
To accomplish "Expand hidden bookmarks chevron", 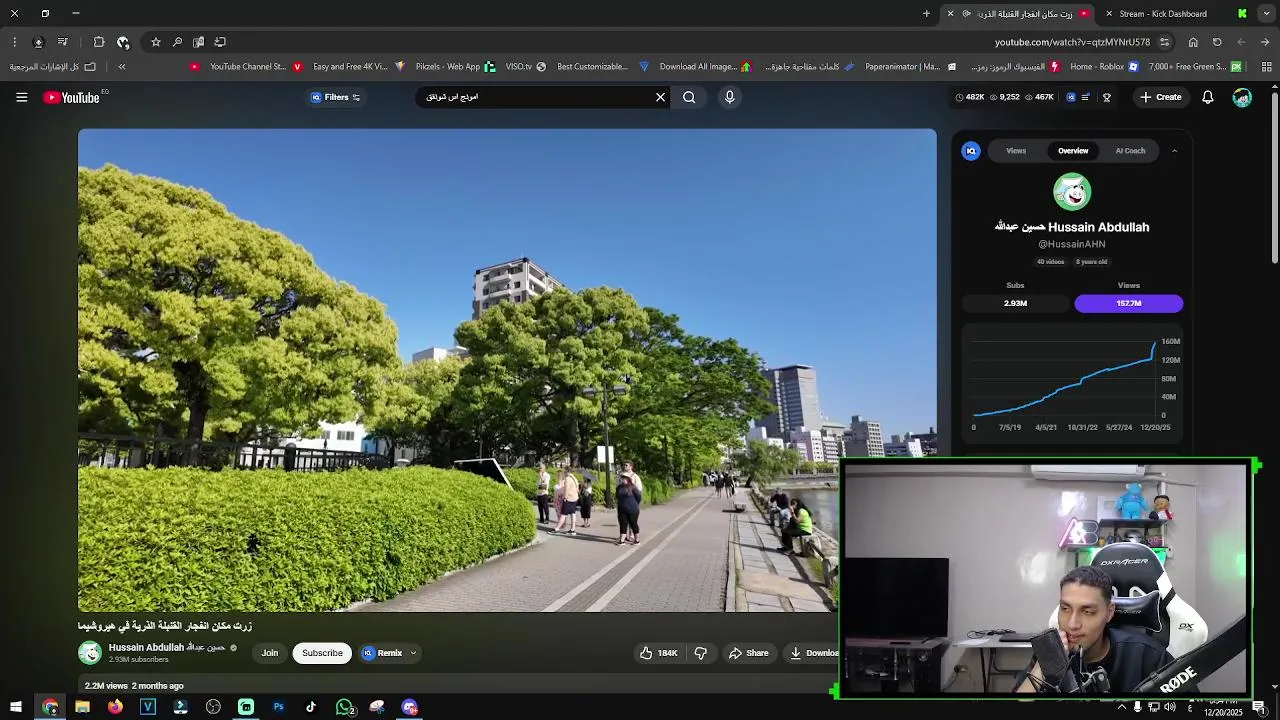I will tap(122, 67).
